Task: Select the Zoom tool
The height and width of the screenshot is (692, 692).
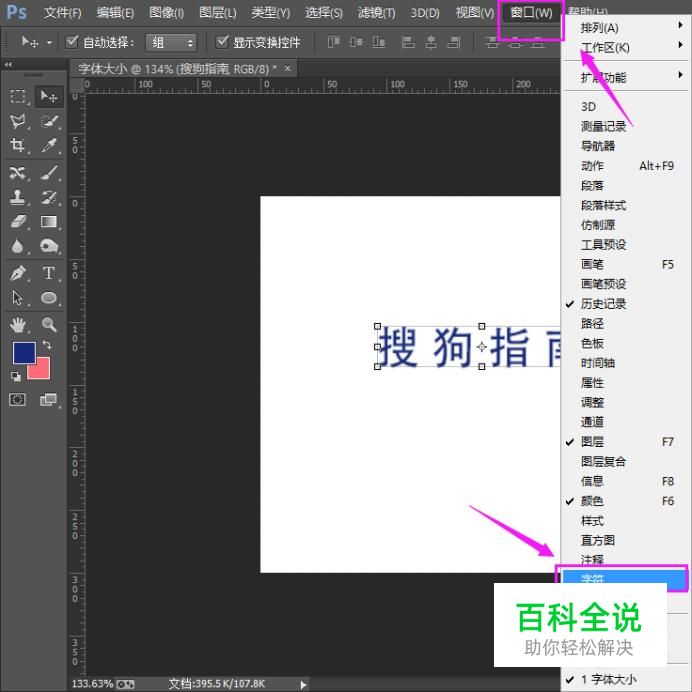Action: click(49, 325)
